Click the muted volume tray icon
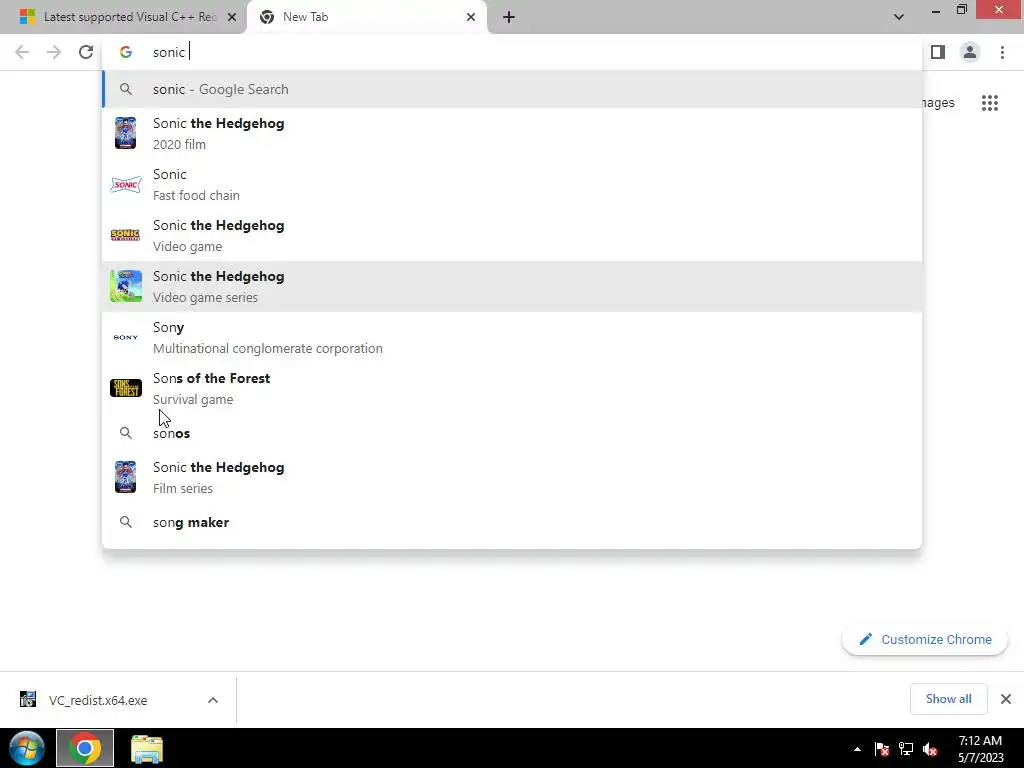 930,749
